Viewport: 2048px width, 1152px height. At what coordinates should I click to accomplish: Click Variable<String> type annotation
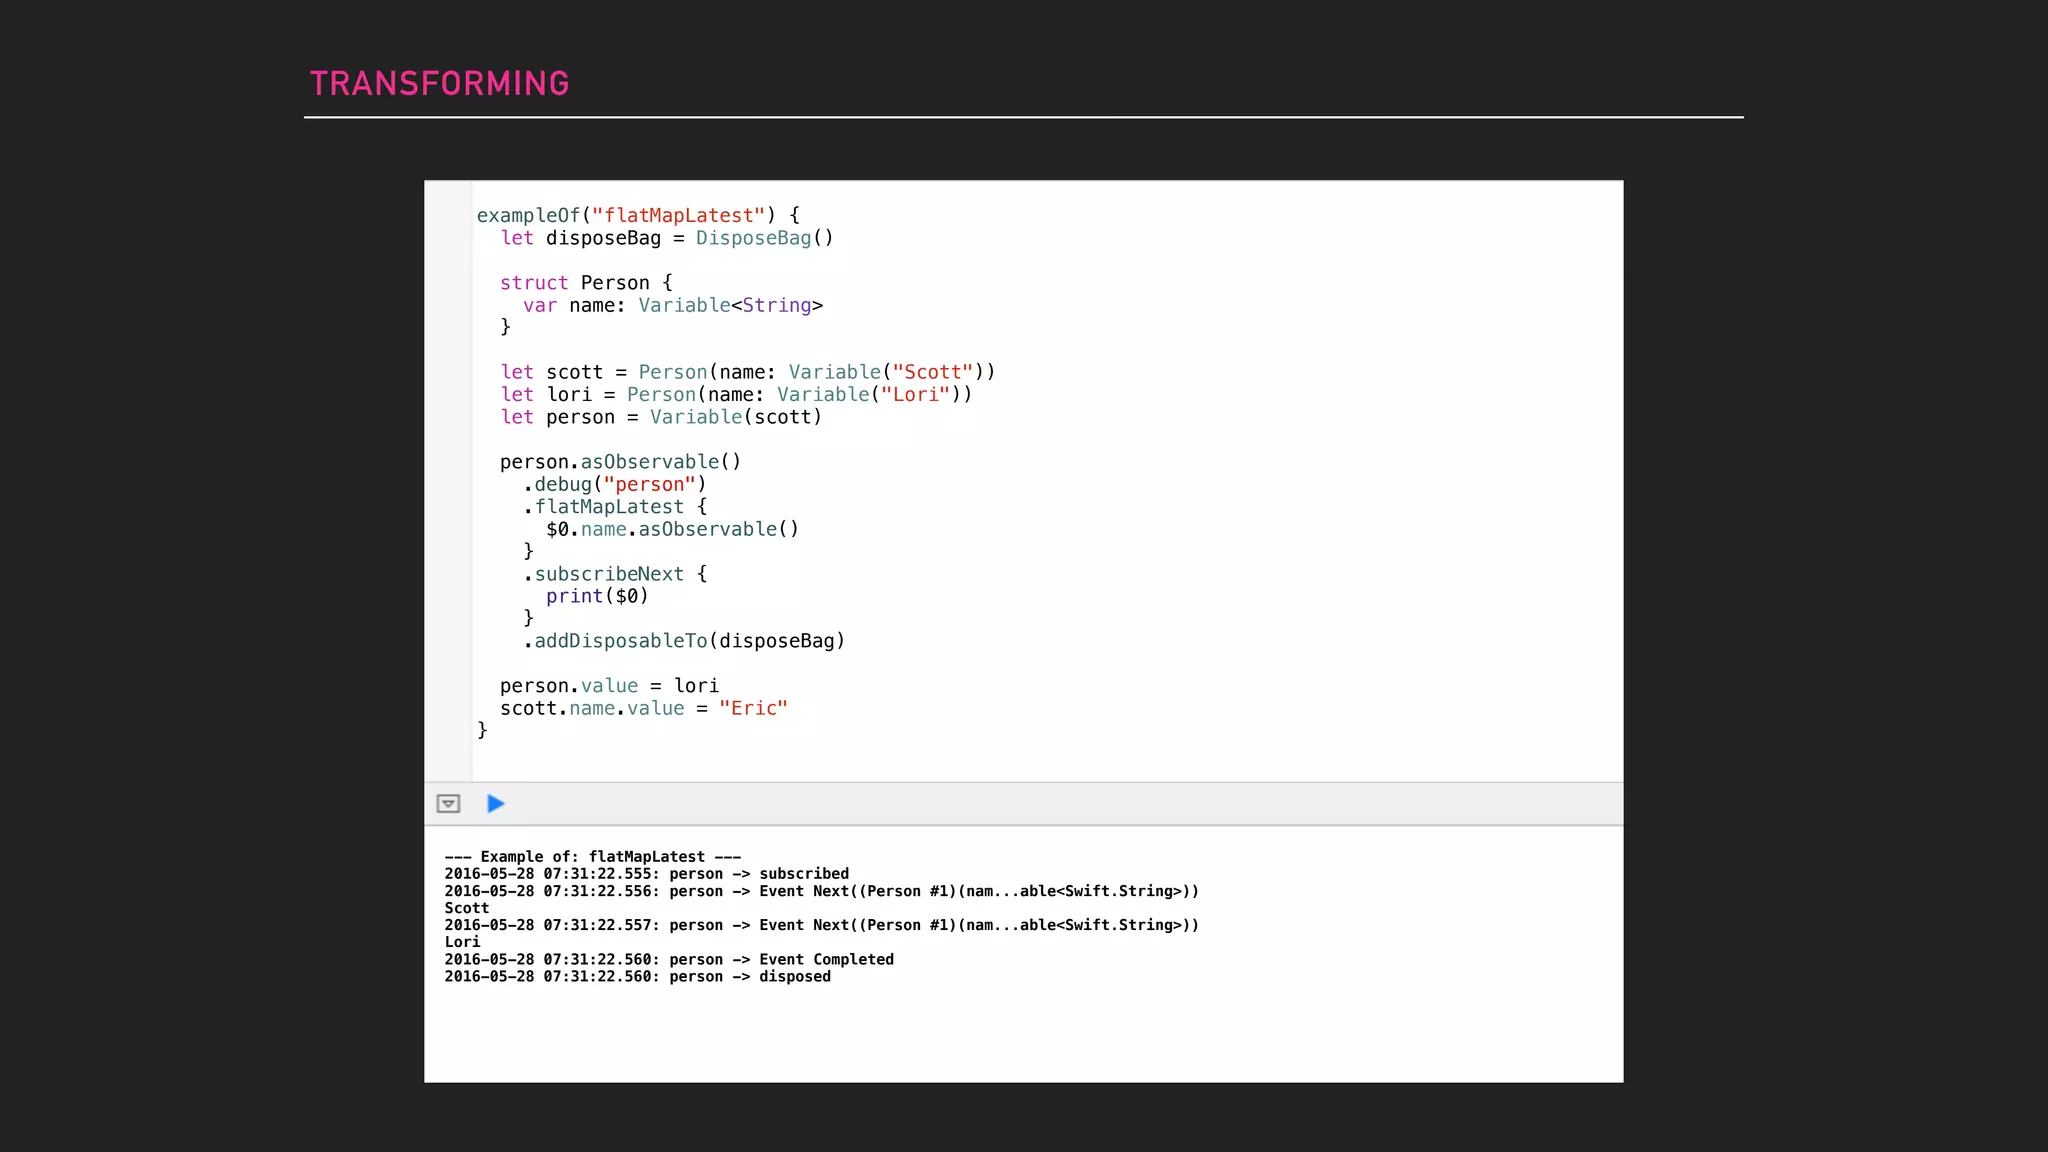click(x=730, y=306)
